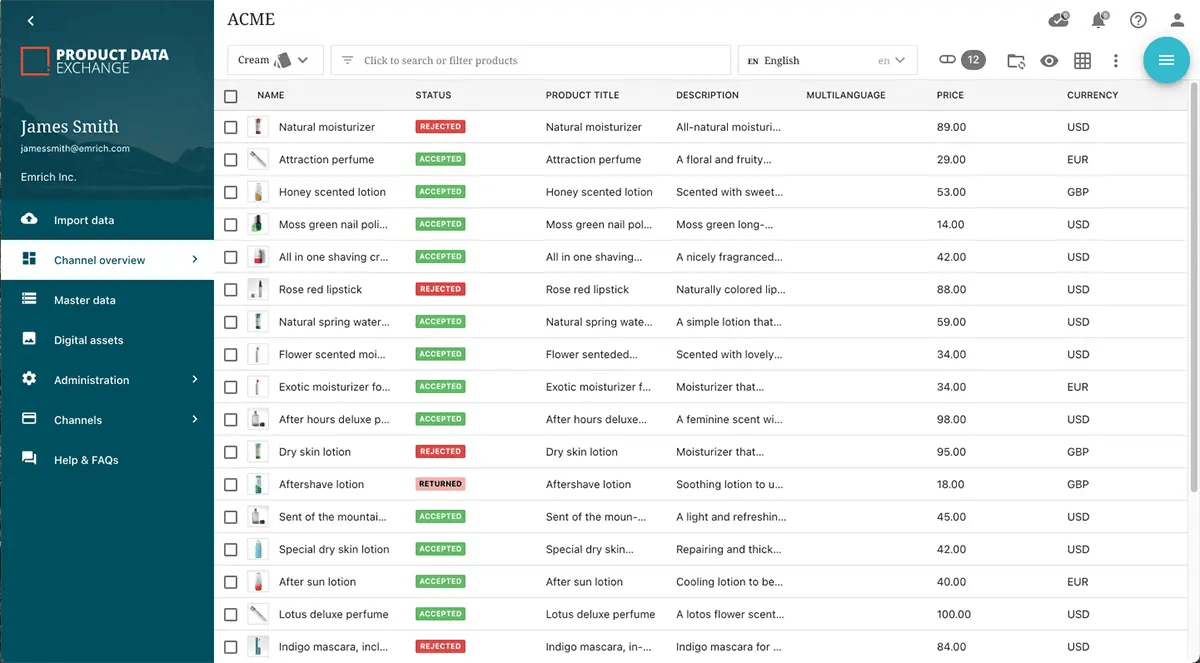
Task: Click jamessmith@emrich.com email in sidebar
Action: (75, 149)
